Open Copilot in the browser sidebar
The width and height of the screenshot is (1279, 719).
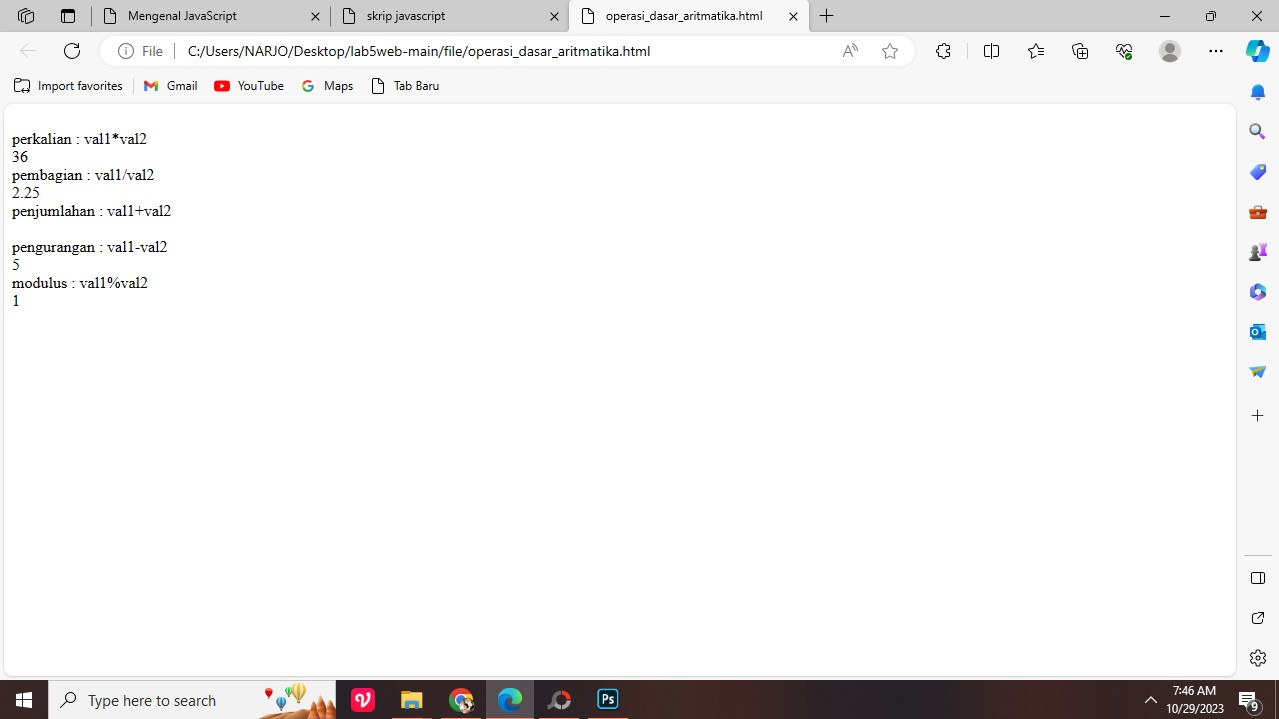click(1257, 51)
